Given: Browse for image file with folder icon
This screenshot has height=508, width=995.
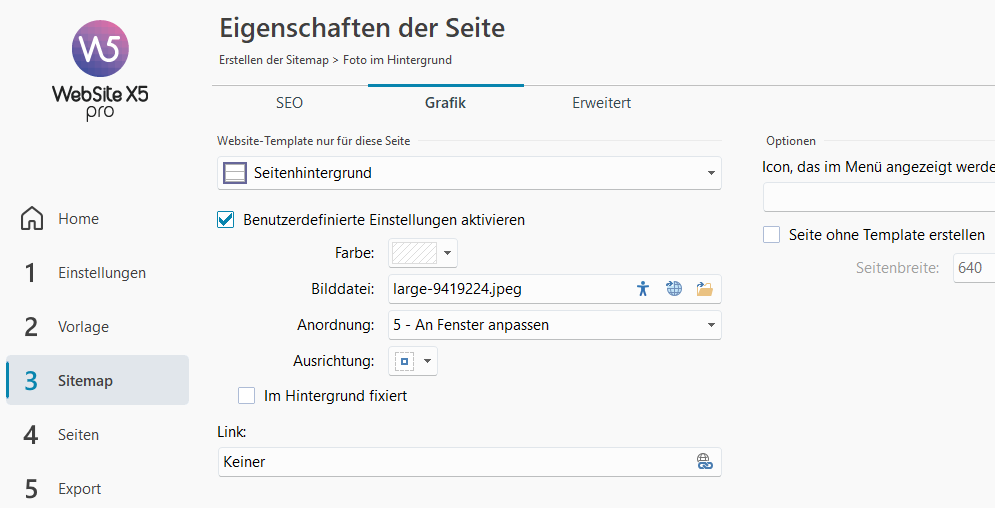Looking at the screenshot, I should [705, 289].
